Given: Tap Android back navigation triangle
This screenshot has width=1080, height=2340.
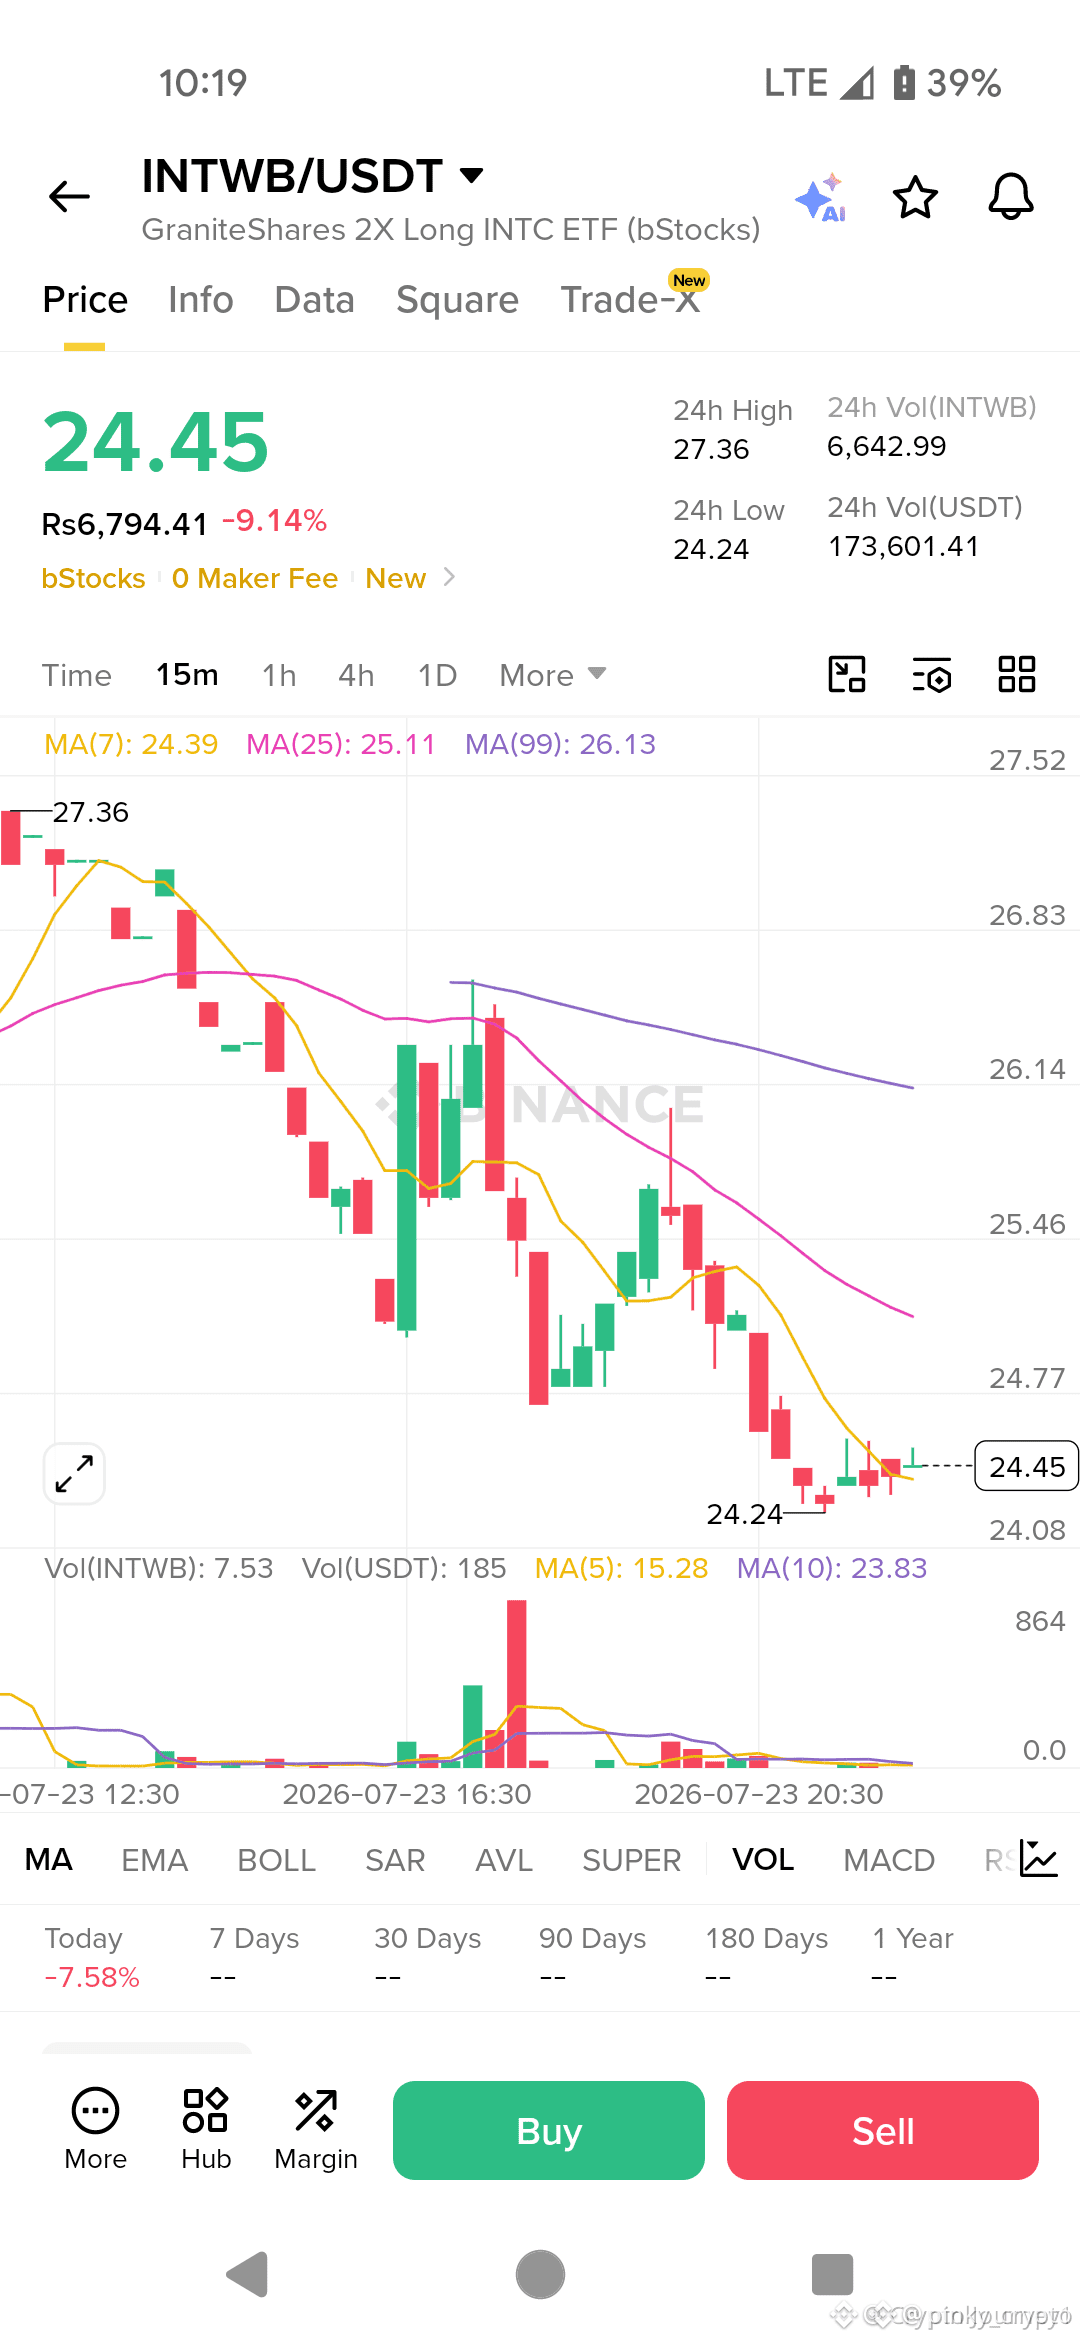Looking at the screenshot, I should click(x=247, y=2274).
